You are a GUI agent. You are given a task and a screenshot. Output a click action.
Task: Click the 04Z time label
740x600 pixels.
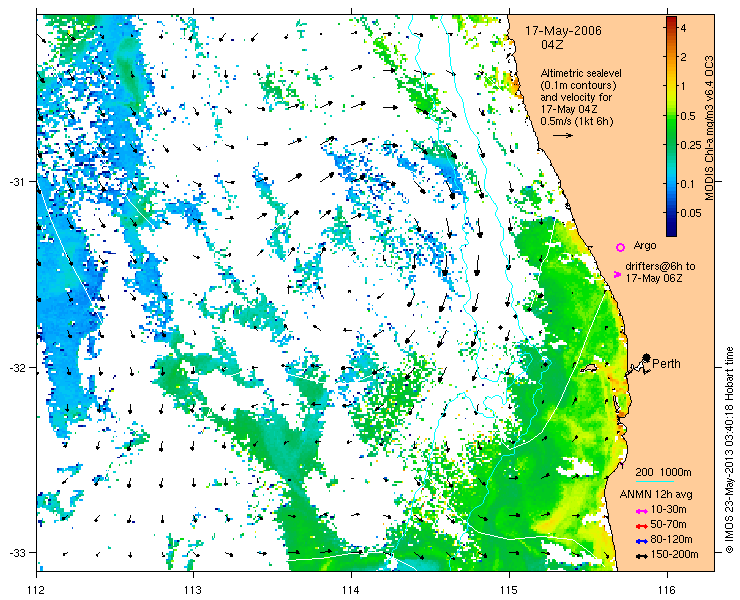coord(552,45)
